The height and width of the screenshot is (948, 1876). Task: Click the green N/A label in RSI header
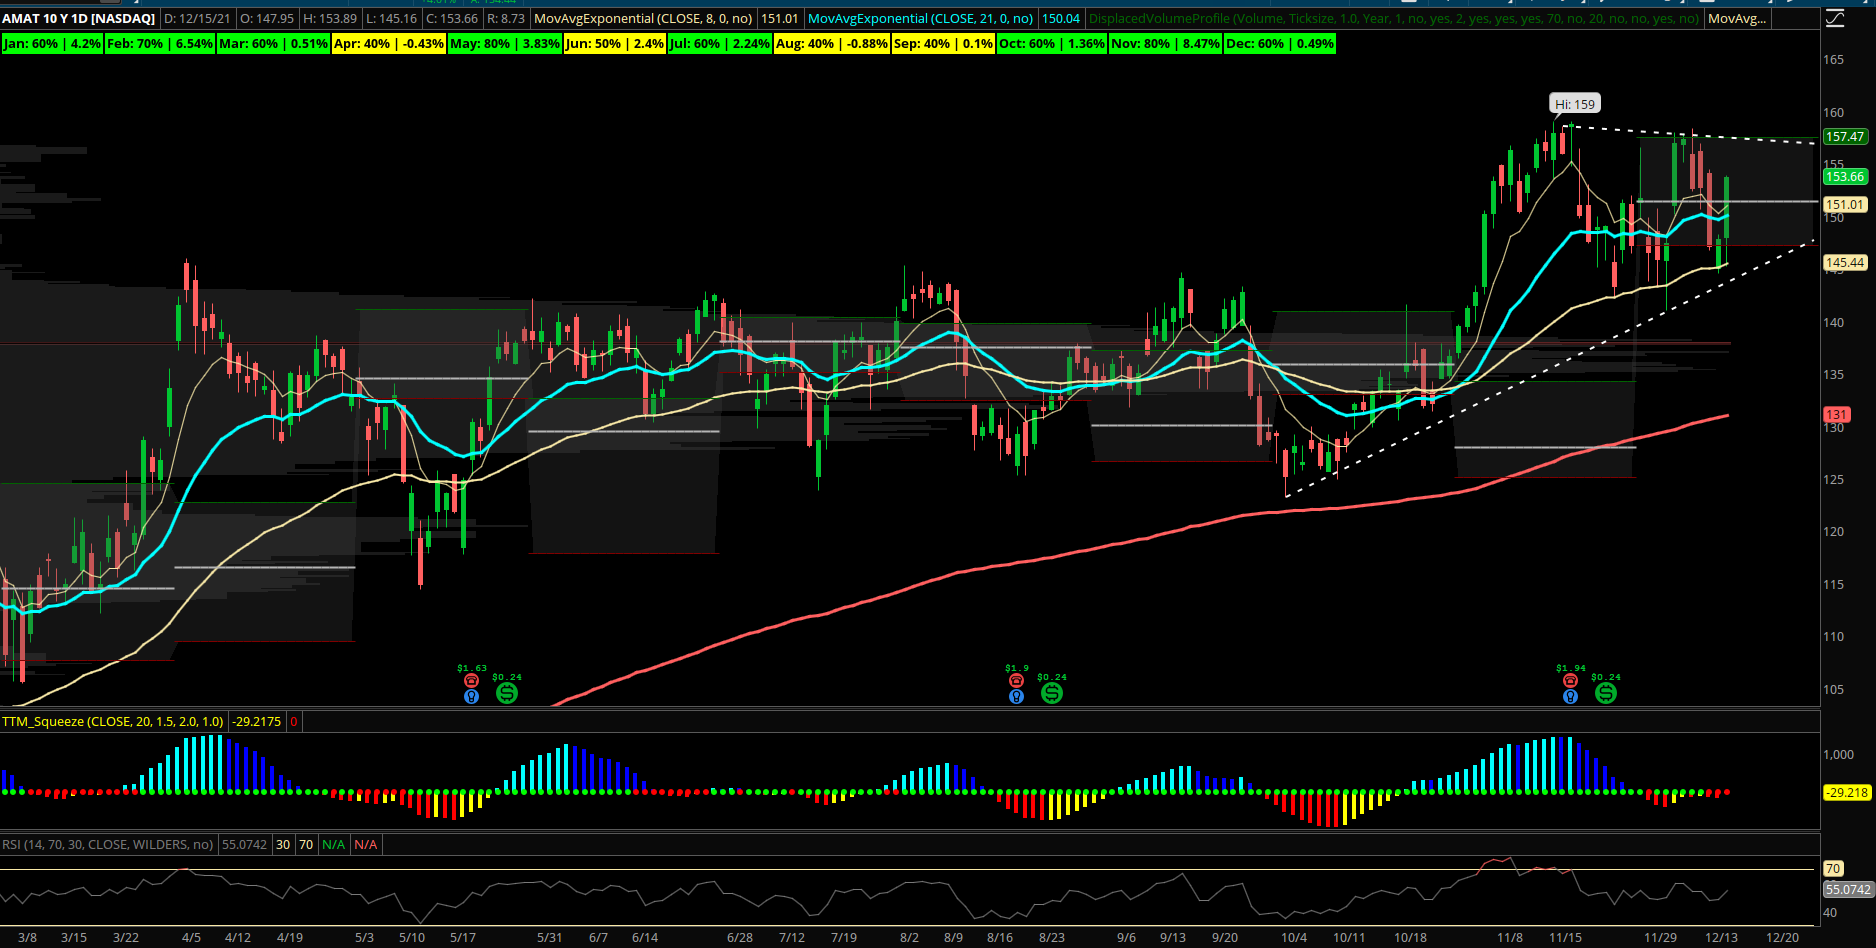click(333, 844)
